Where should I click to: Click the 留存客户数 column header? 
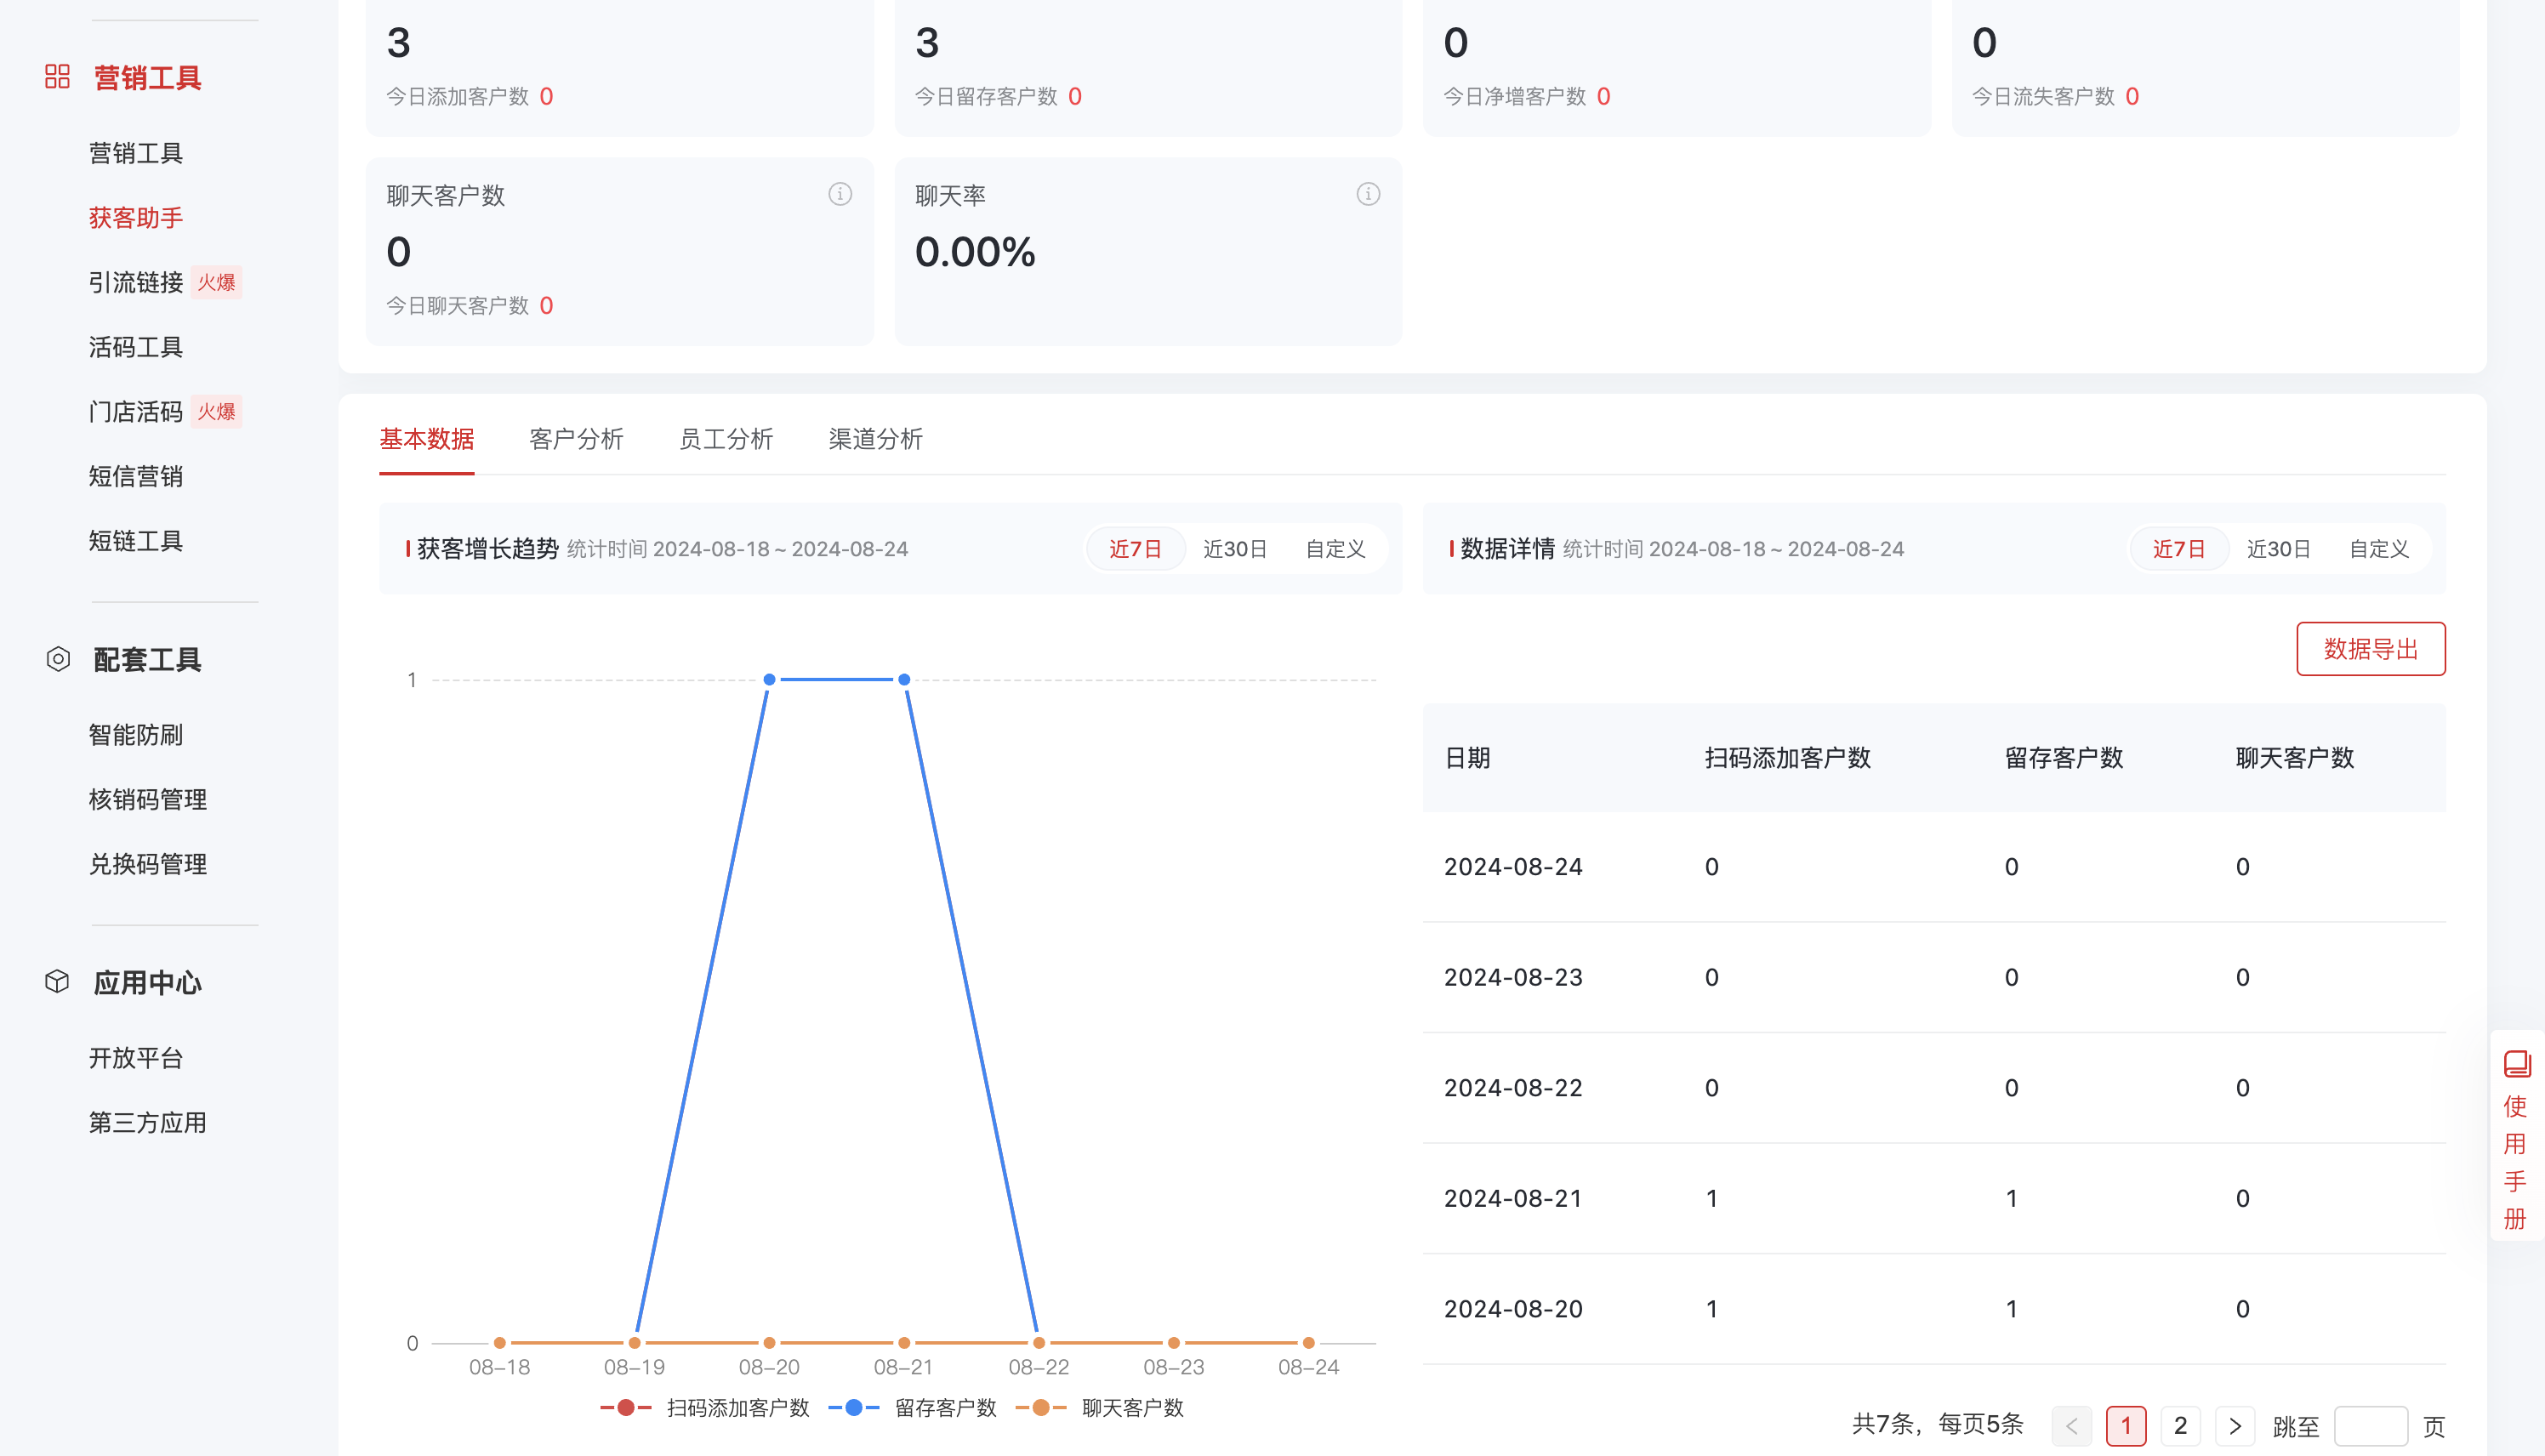2064,758
